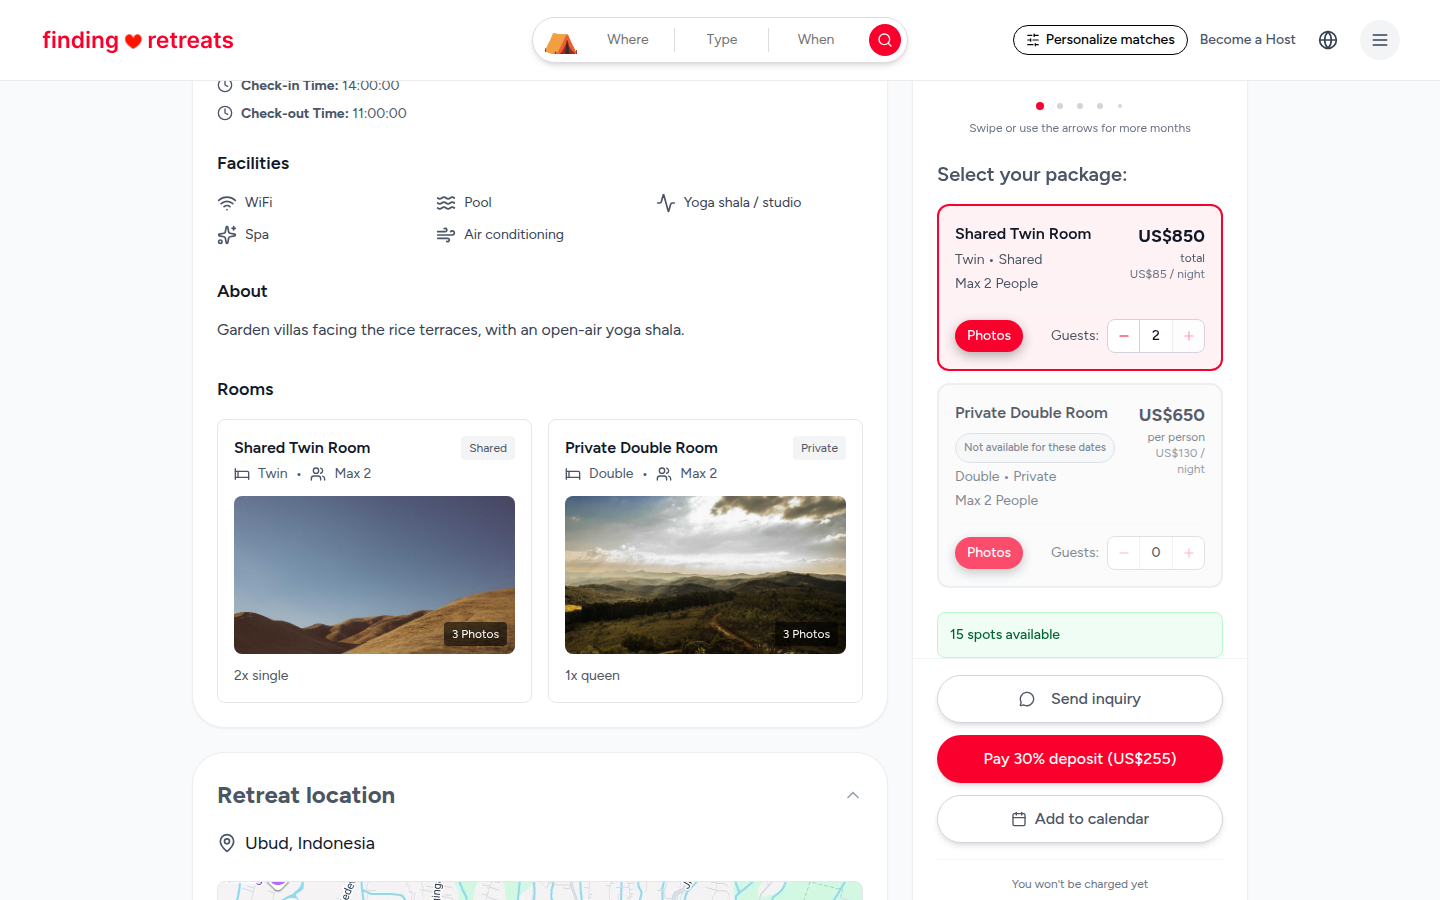1440x900 pixels.
Task: Open the When date filter
Action: coord(816,40)
